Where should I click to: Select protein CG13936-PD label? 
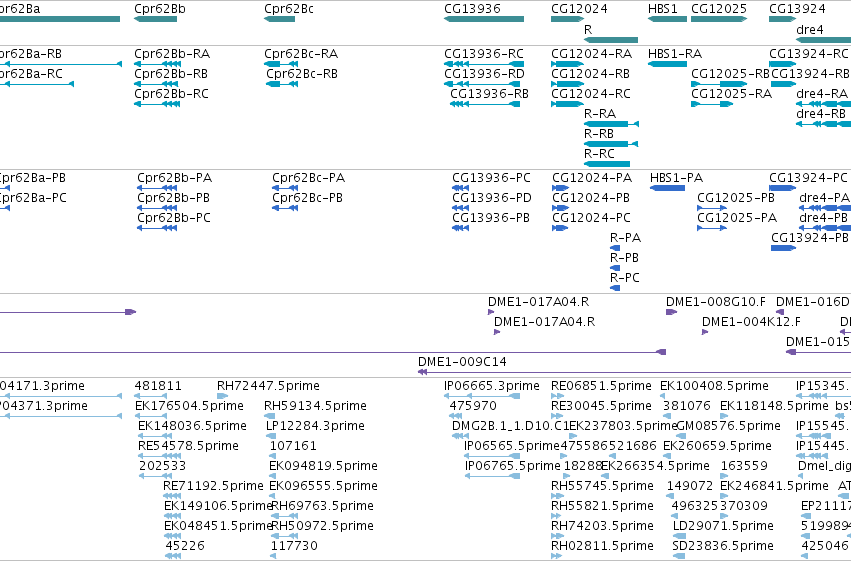[492, 199]
